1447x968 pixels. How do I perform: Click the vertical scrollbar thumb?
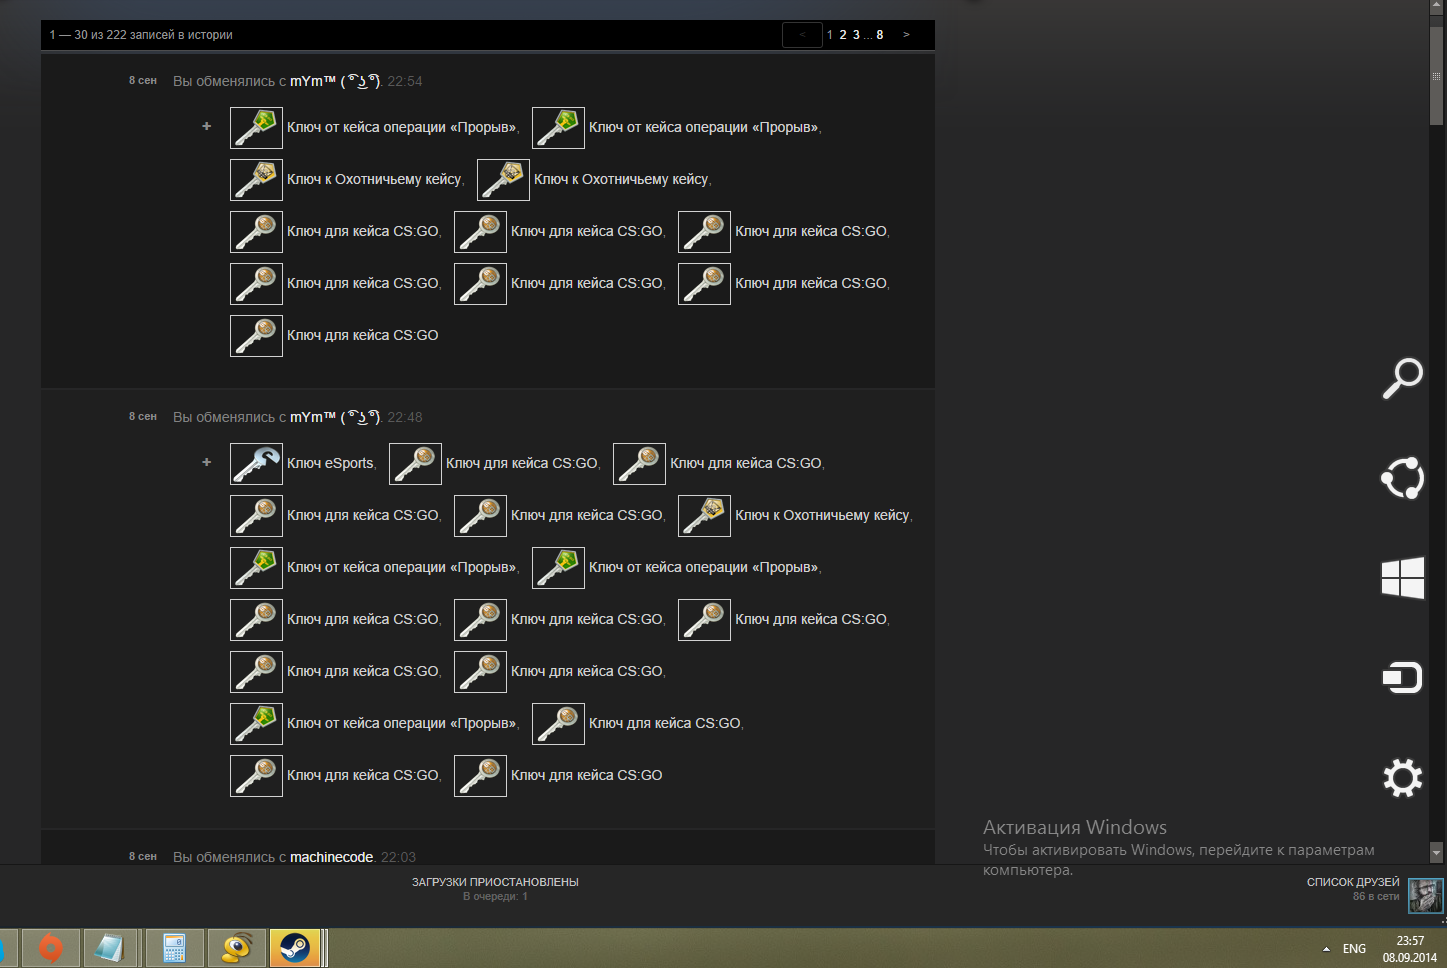tap(1437, 75)
